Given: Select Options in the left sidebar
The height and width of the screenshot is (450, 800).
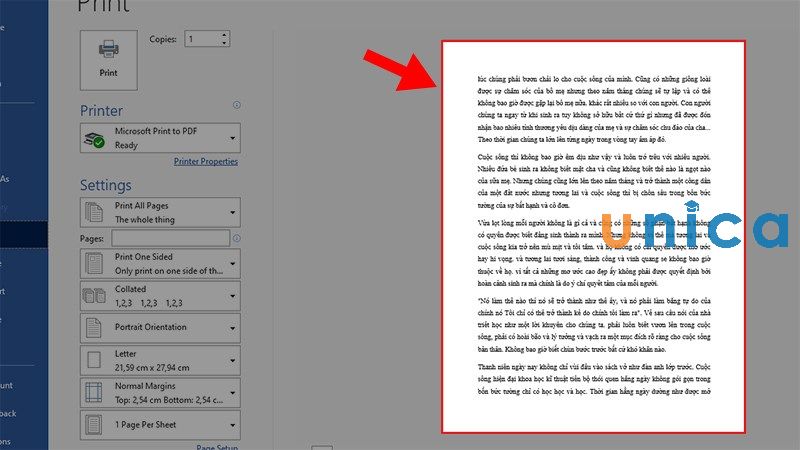Looking at the screenshot, I should 6,440.
